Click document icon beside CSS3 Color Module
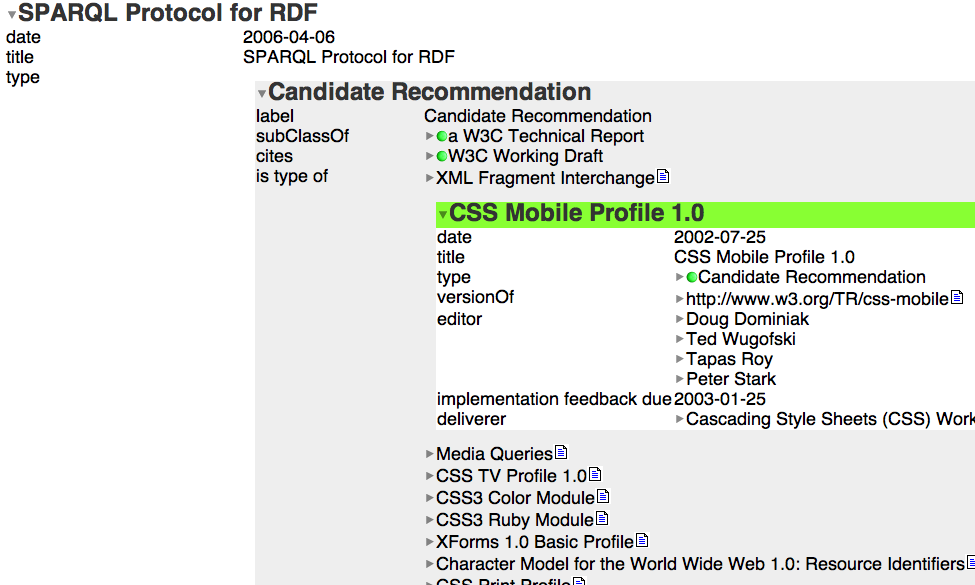Screen dimensions: 975x585 tap(603, 497)
